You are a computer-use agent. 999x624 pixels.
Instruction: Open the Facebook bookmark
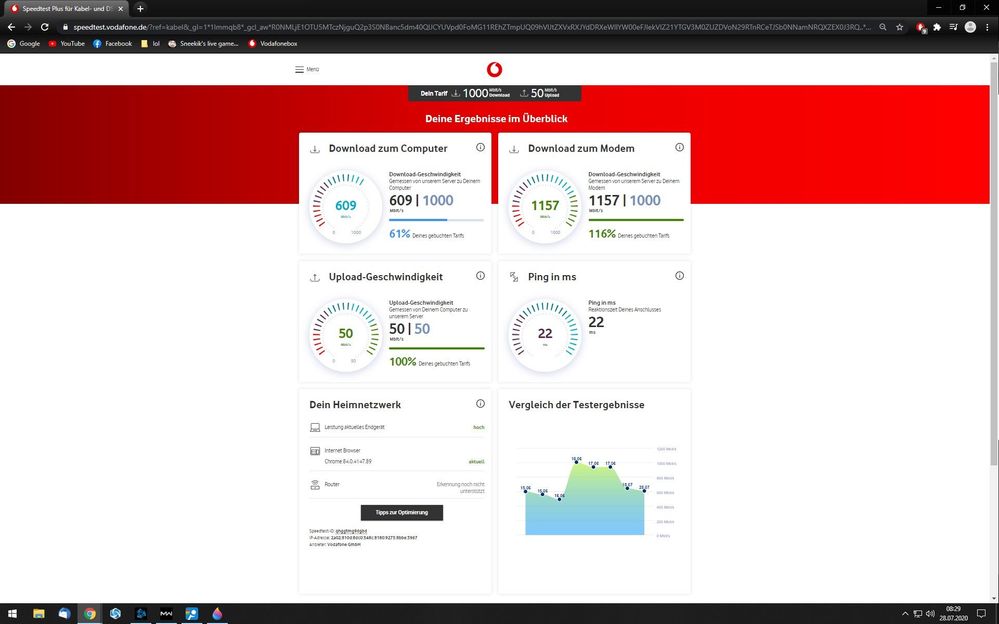(113, 43)
